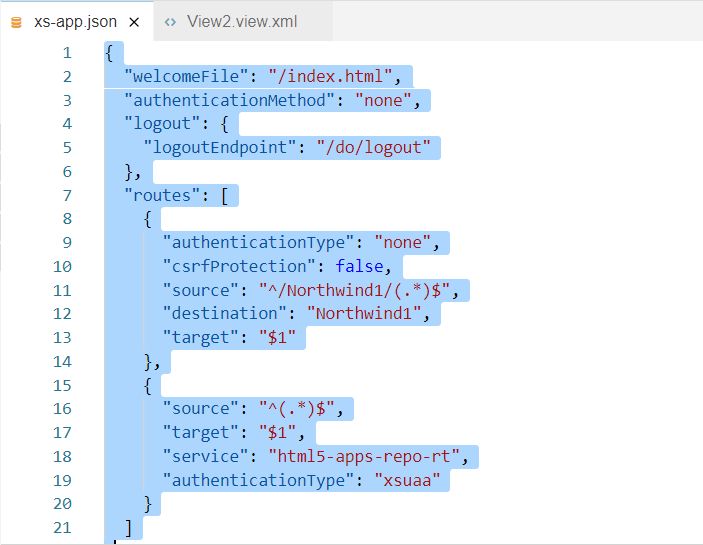Click "$1" value on line 17
This screenshot has width=703, height=545.
click(278, 433)
